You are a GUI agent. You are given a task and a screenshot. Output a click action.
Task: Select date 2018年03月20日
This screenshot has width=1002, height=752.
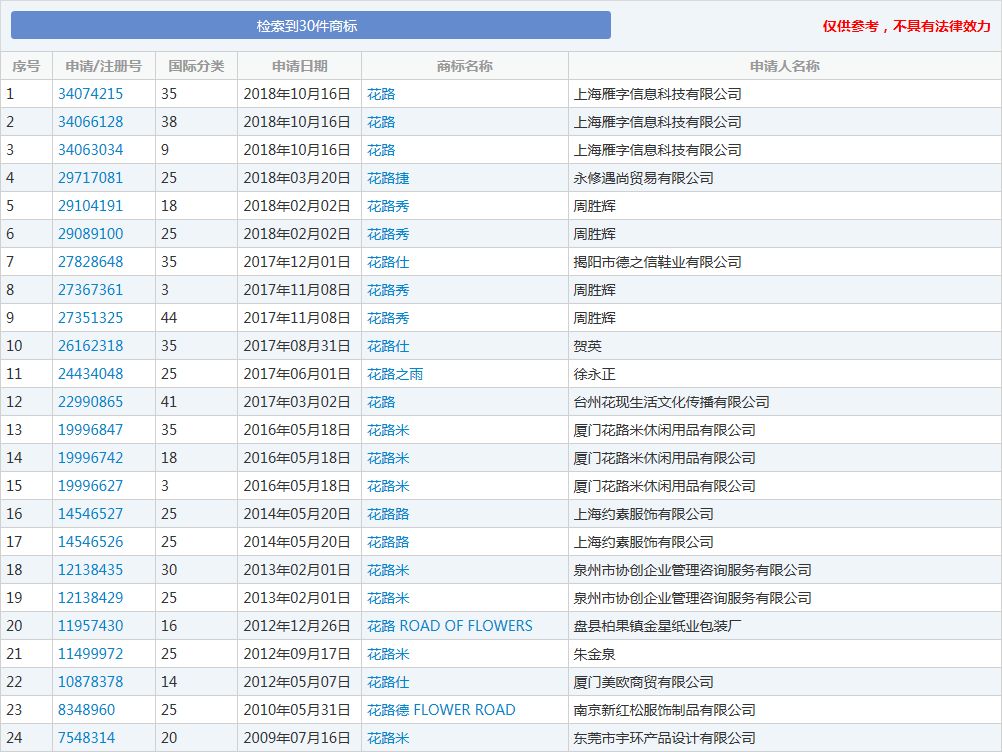pyautogui.click(x=297, y=178)
